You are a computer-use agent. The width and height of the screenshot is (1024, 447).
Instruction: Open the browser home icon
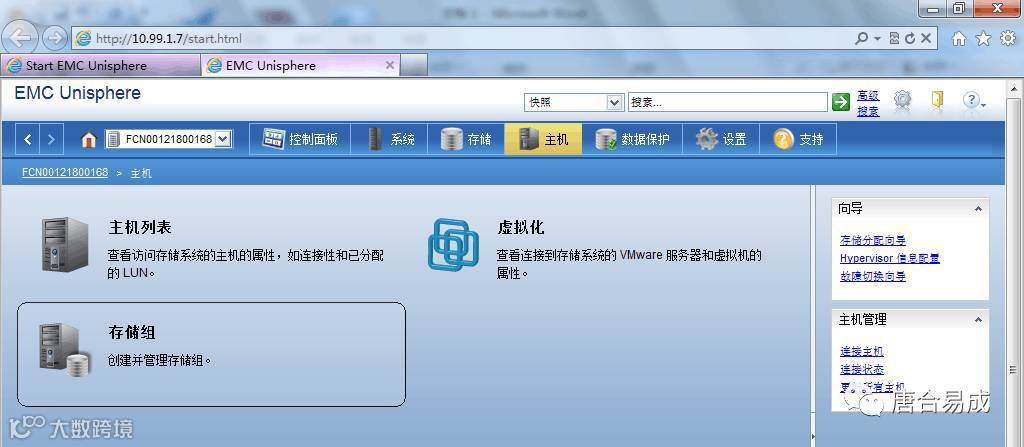[958, 39]
